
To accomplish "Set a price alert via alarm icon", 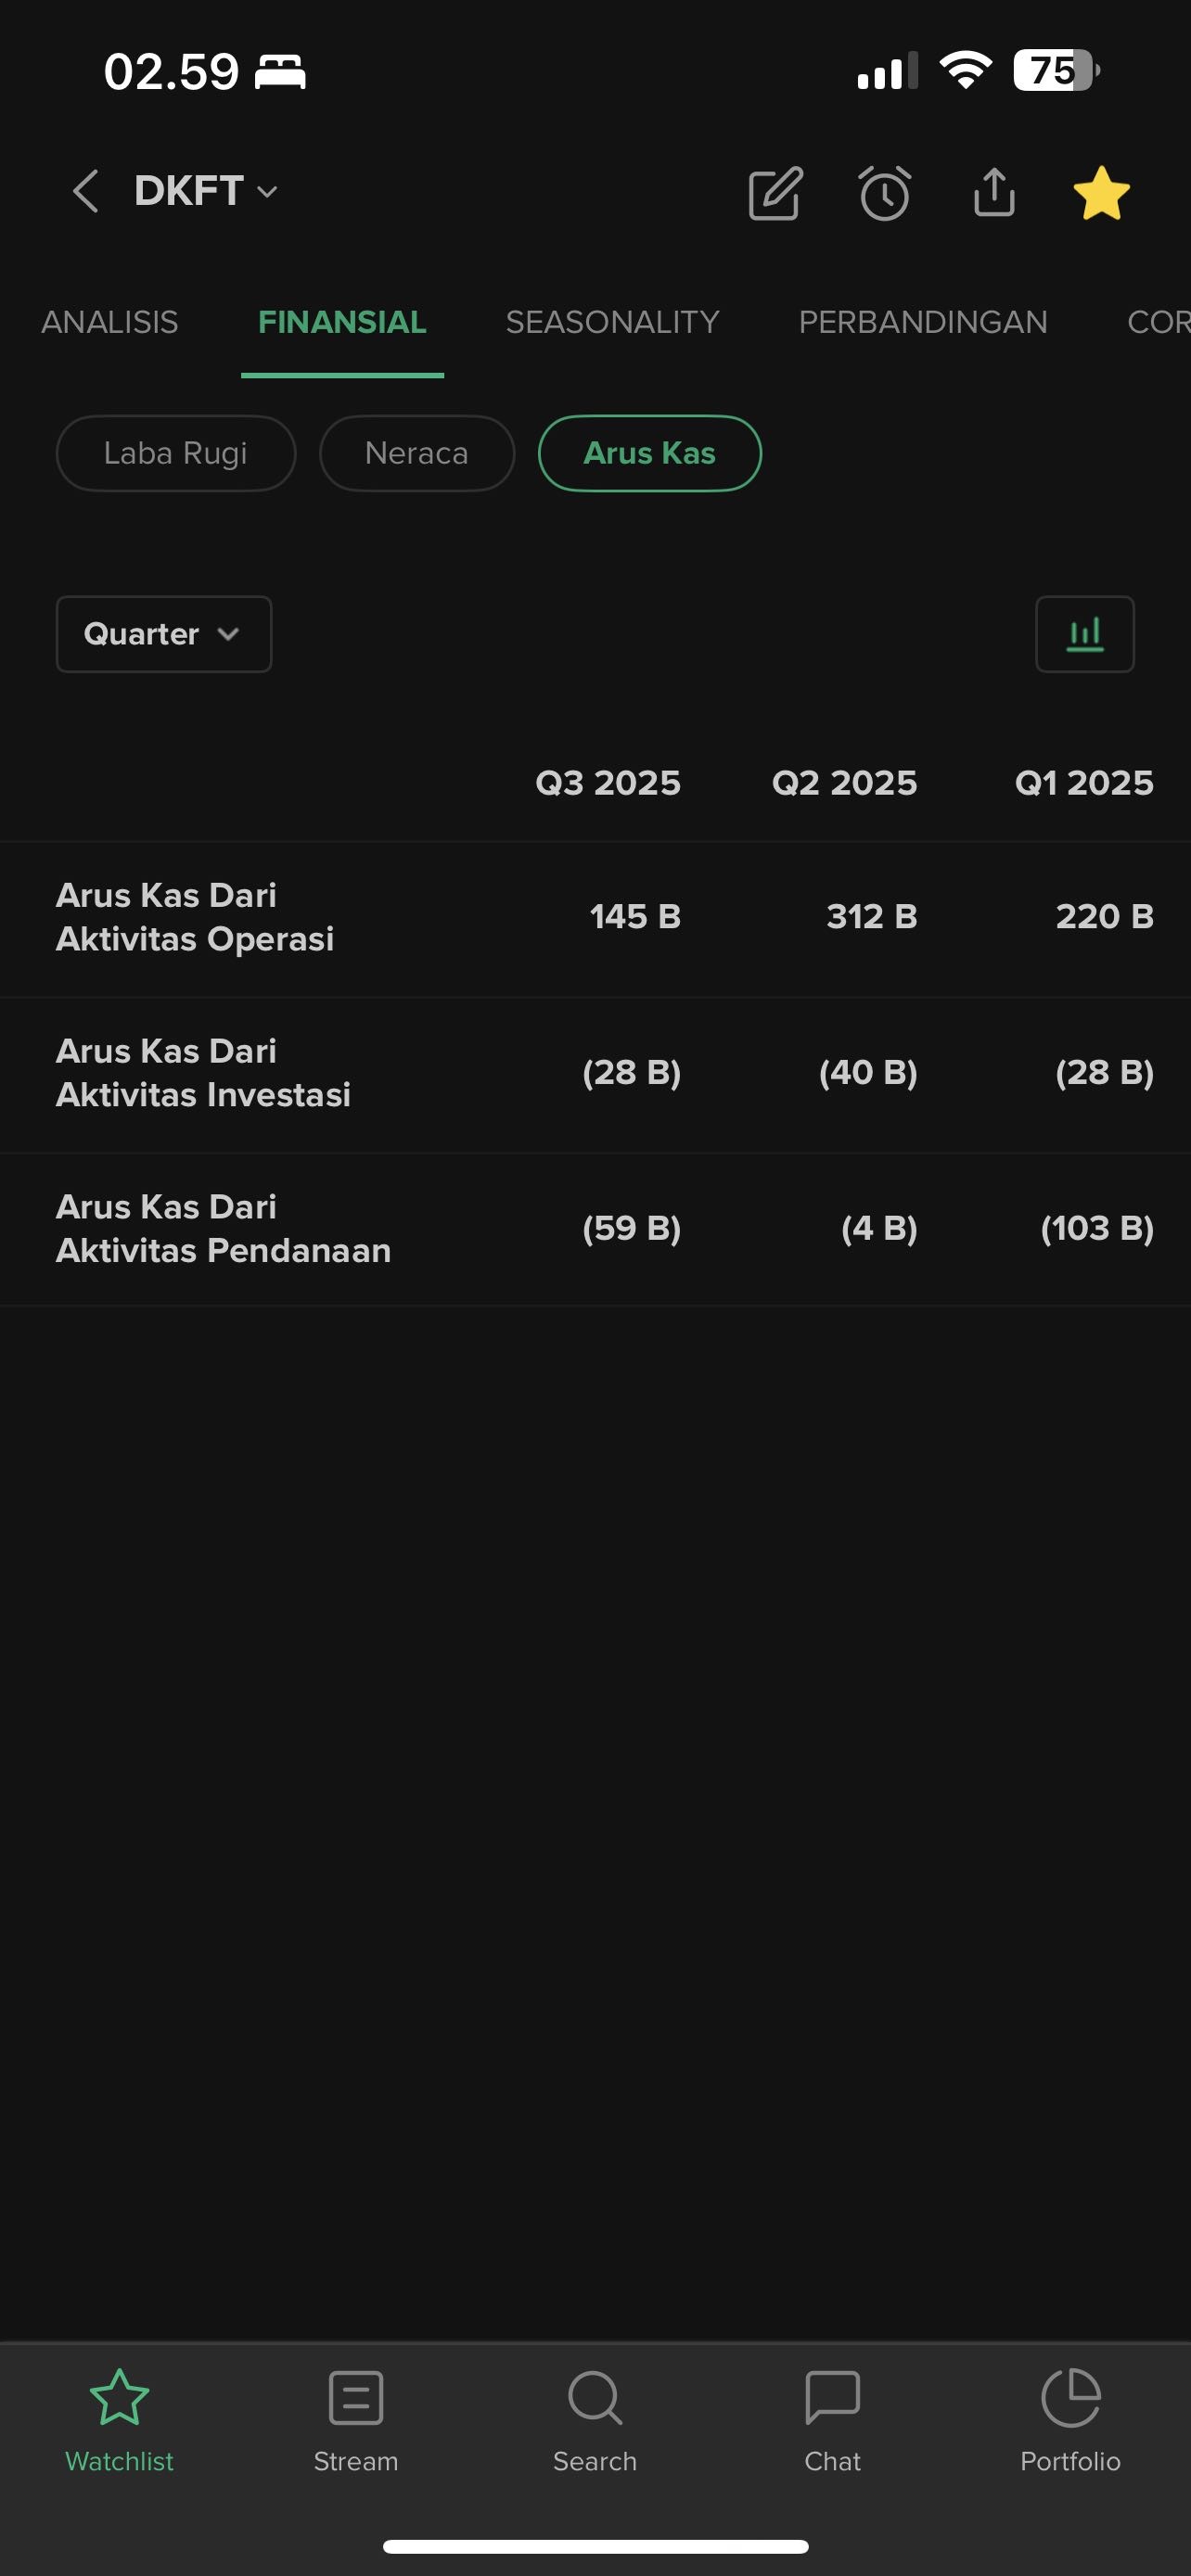I will click(x=884, y=193).
